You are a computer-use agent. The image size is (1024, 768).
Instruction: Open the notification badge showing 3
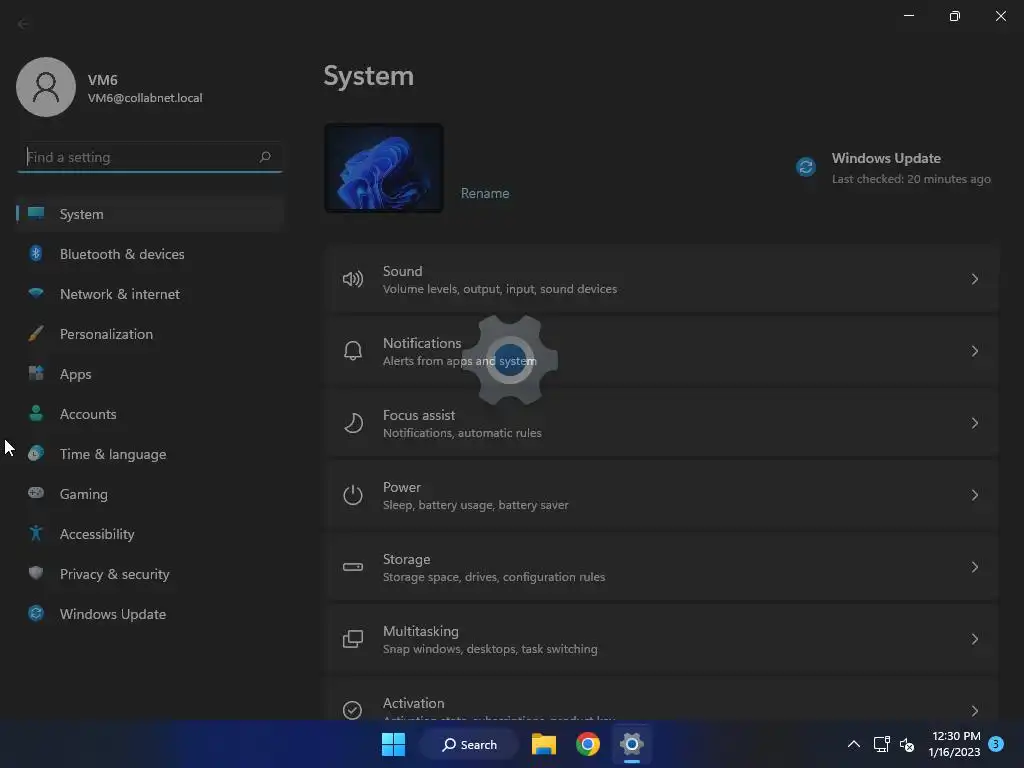coord(996,743)
